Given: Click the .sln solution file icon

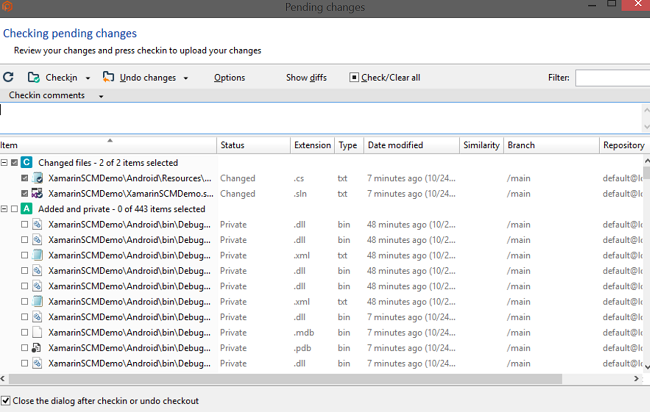Looking at the screenshot, I should 37,193.
